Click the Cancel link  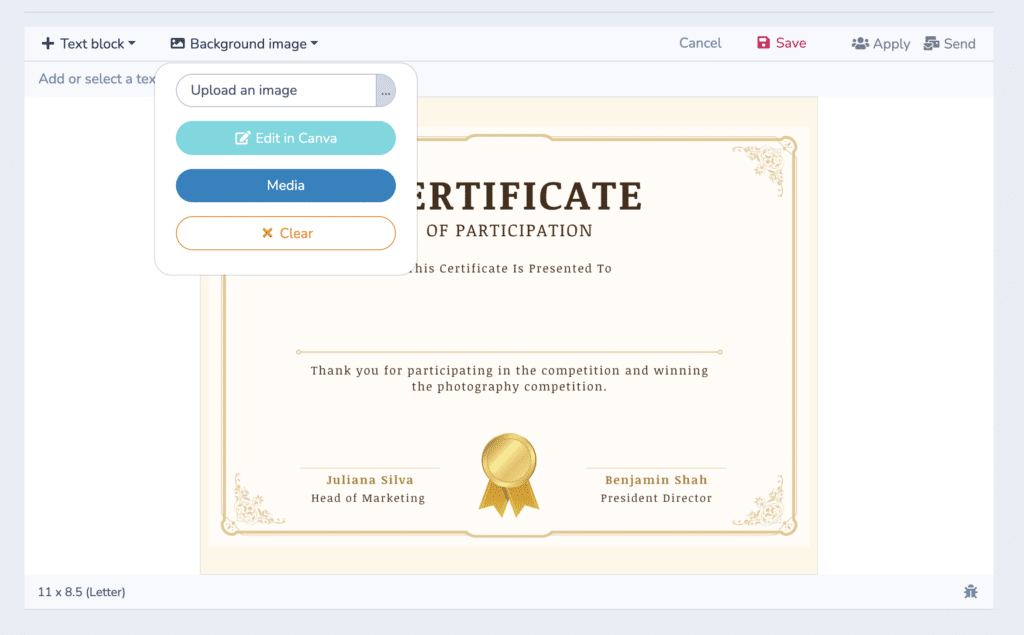(x=699, y=43)
